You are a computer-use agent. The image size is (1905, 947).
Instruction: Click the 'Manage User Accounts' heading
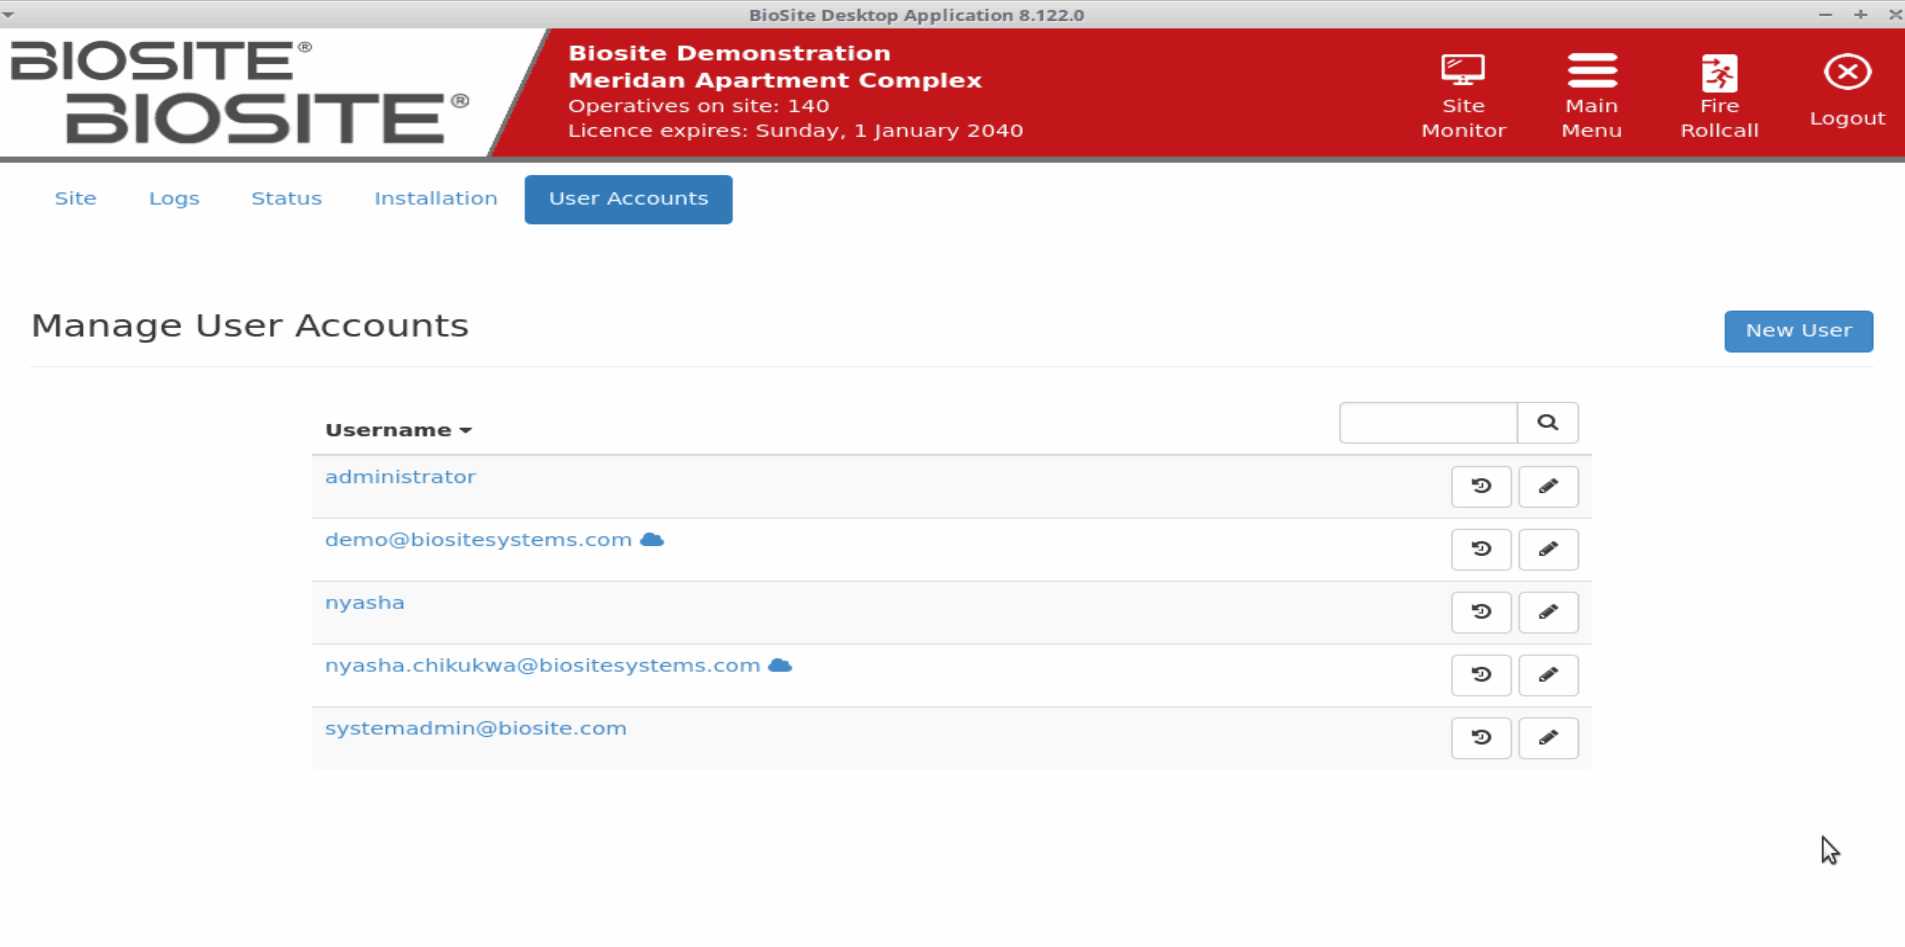tap(250, 326)
